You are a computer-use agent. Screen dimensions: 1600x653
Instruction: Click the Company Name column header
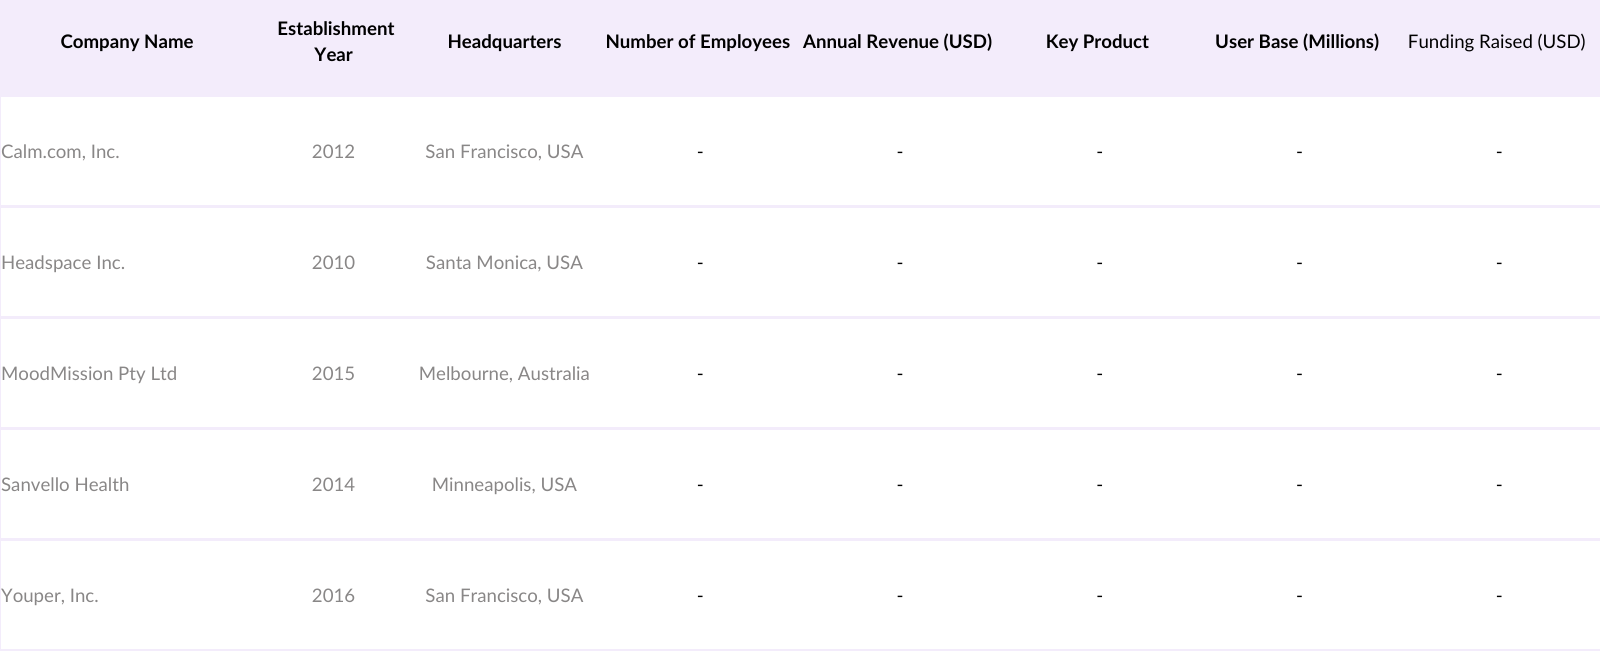pos(126,42)
